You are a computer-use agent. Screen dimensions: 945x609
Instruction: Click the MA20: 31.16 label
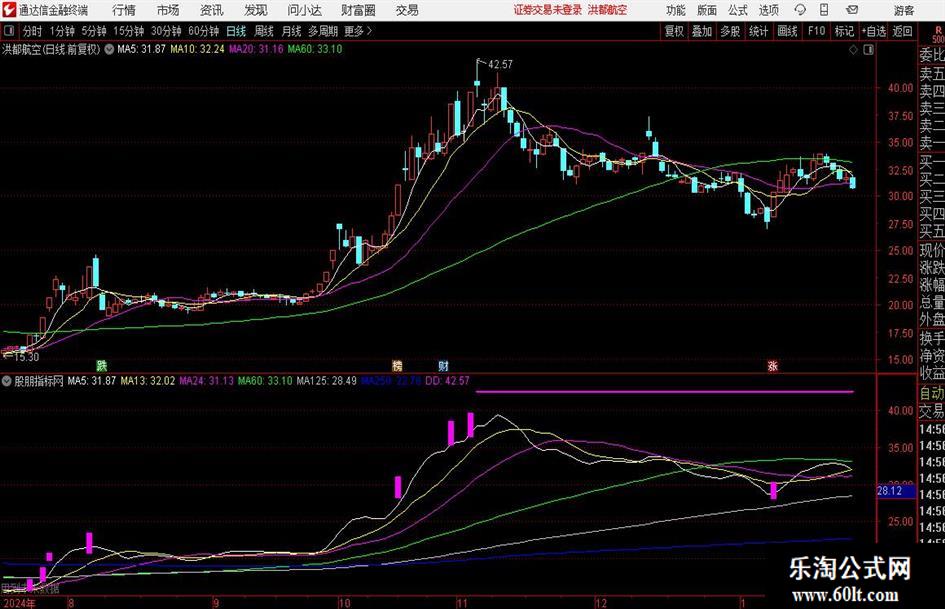point(256,49)
